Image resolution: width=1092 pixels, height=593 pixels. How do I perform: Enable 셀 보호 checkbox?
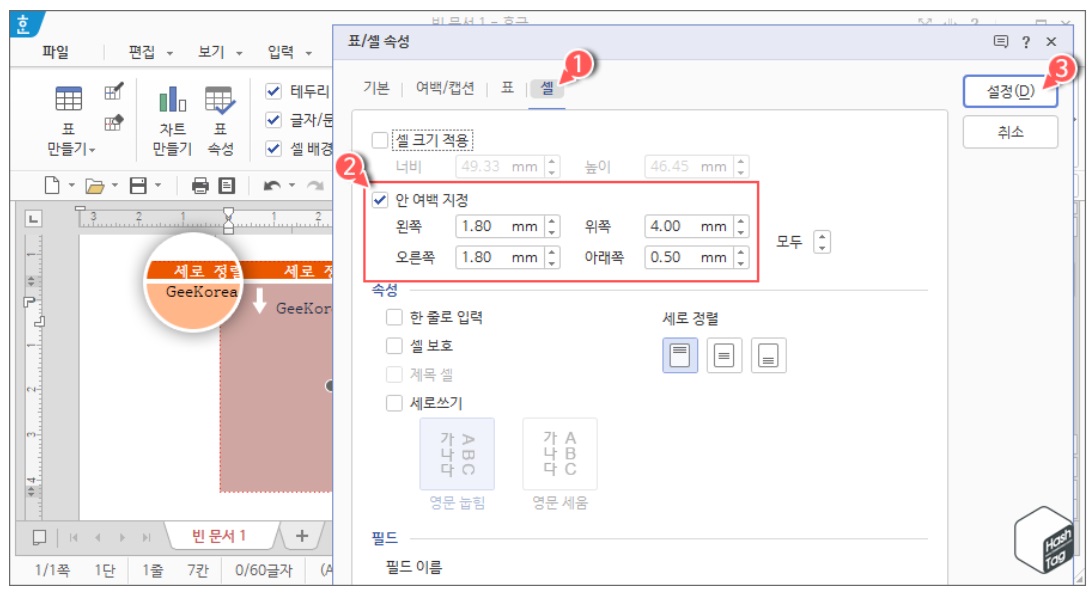click(394, 346)
